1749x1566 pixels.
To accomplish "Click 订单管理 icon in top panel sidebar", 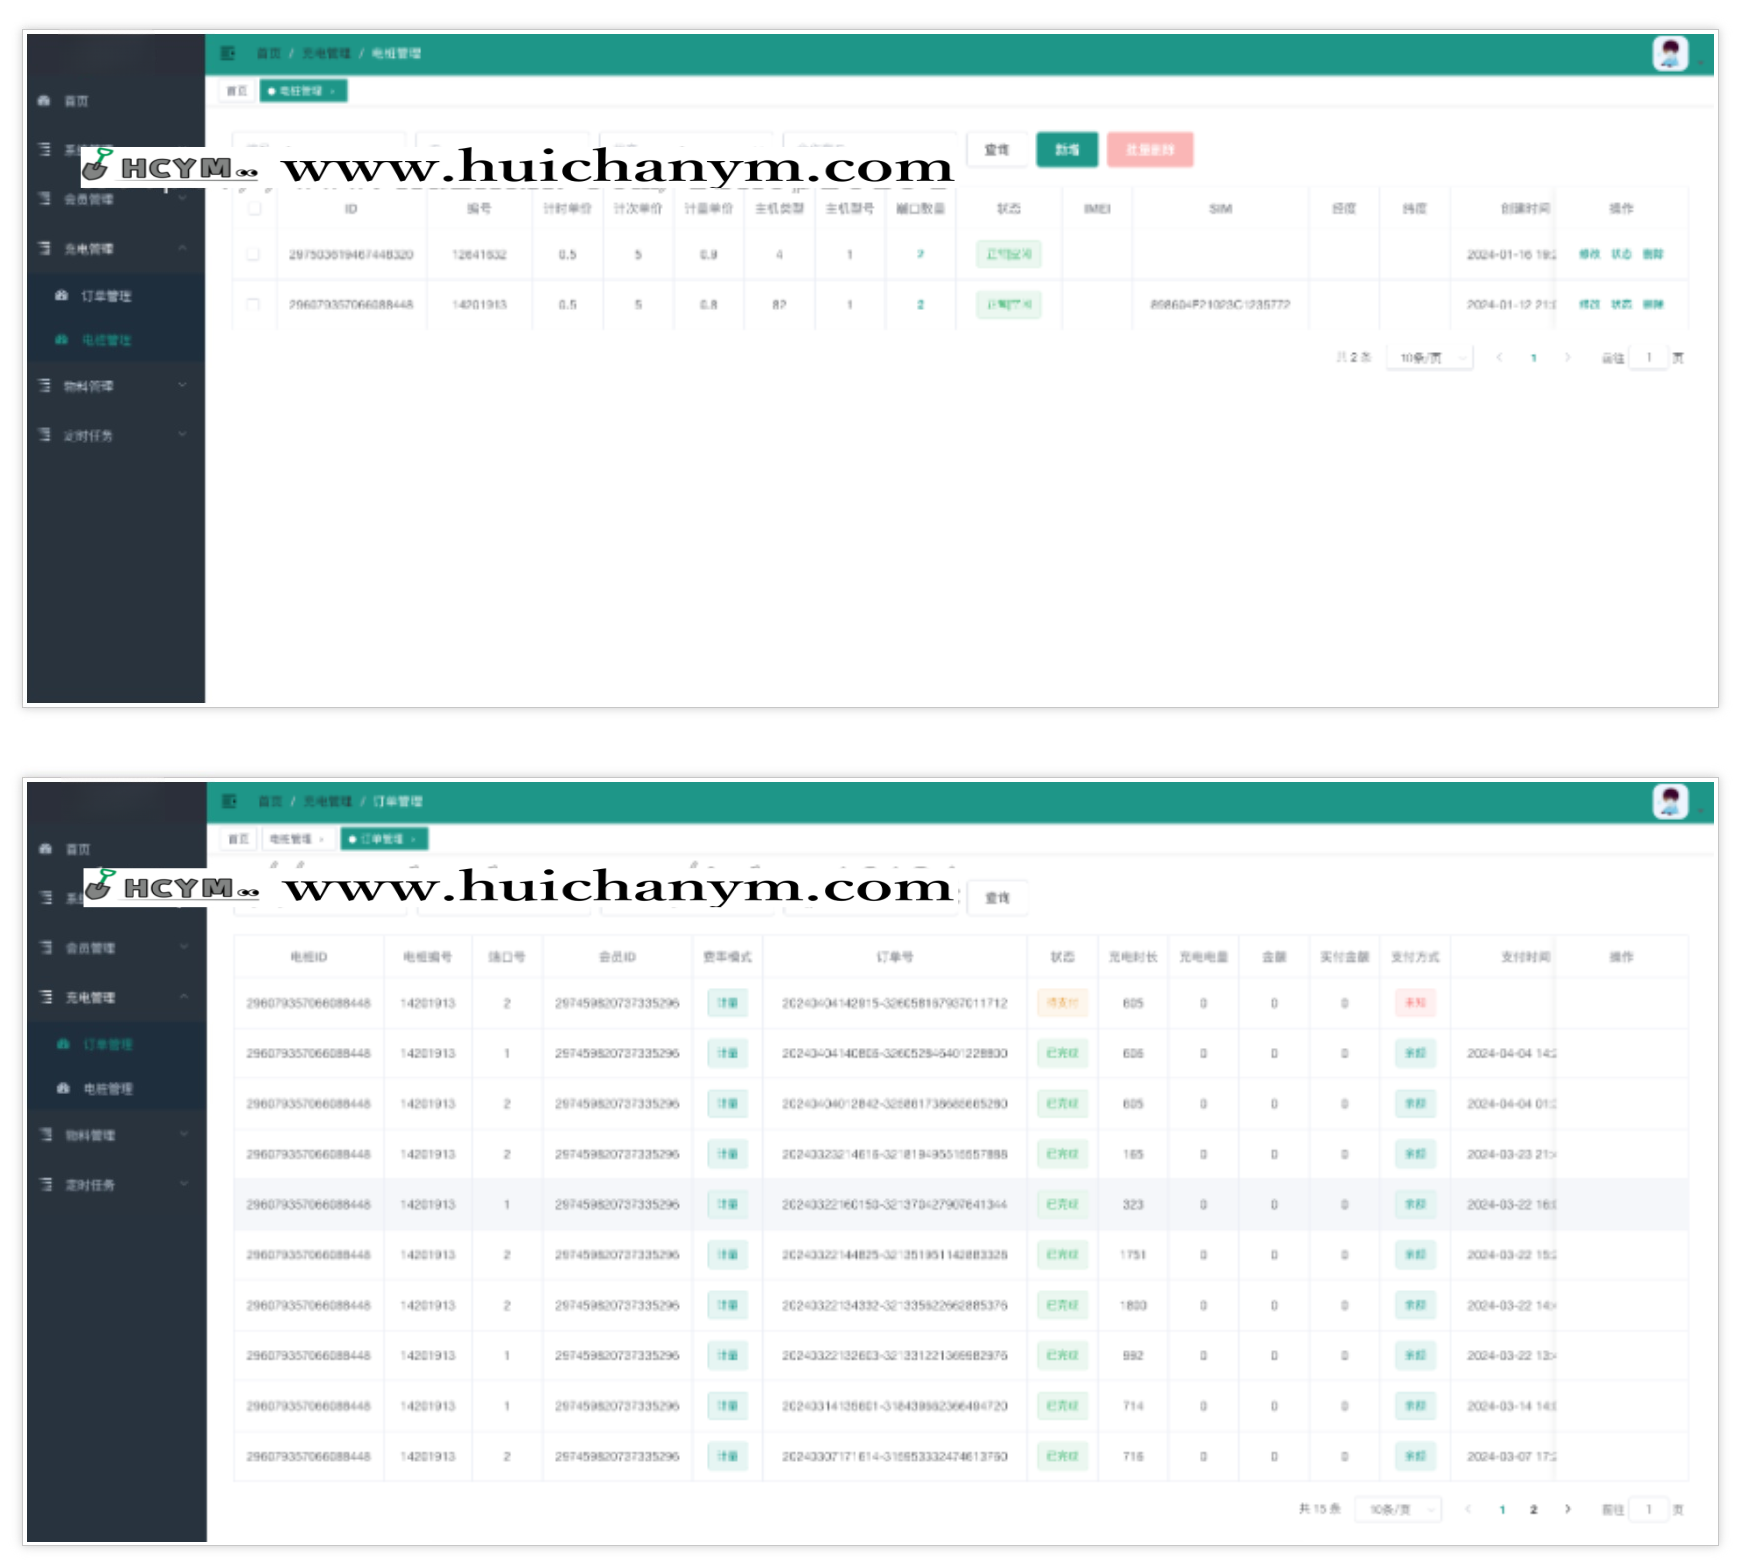I will pos(62,296).
